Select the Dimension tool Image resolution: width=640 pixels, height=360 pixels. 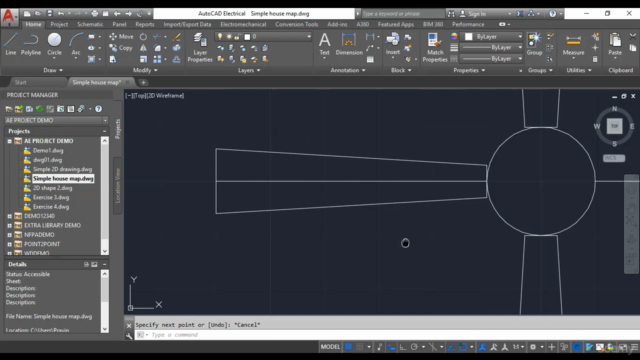349,44
